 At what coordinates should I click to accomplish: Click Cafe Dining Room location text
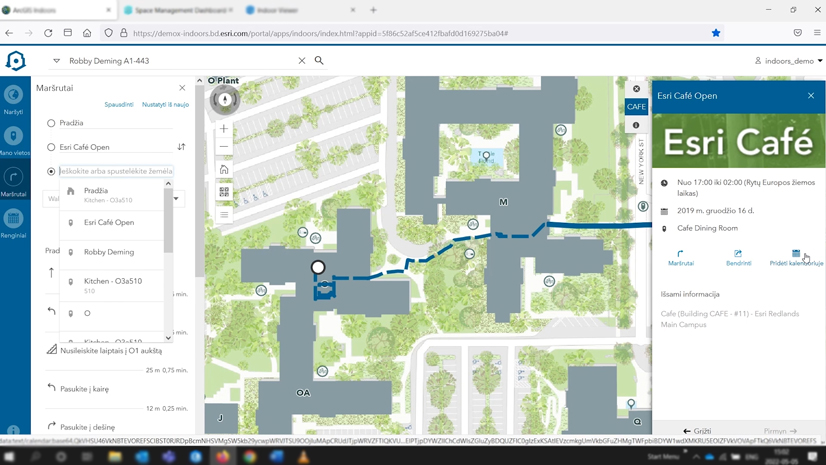(x=707, y=229)
